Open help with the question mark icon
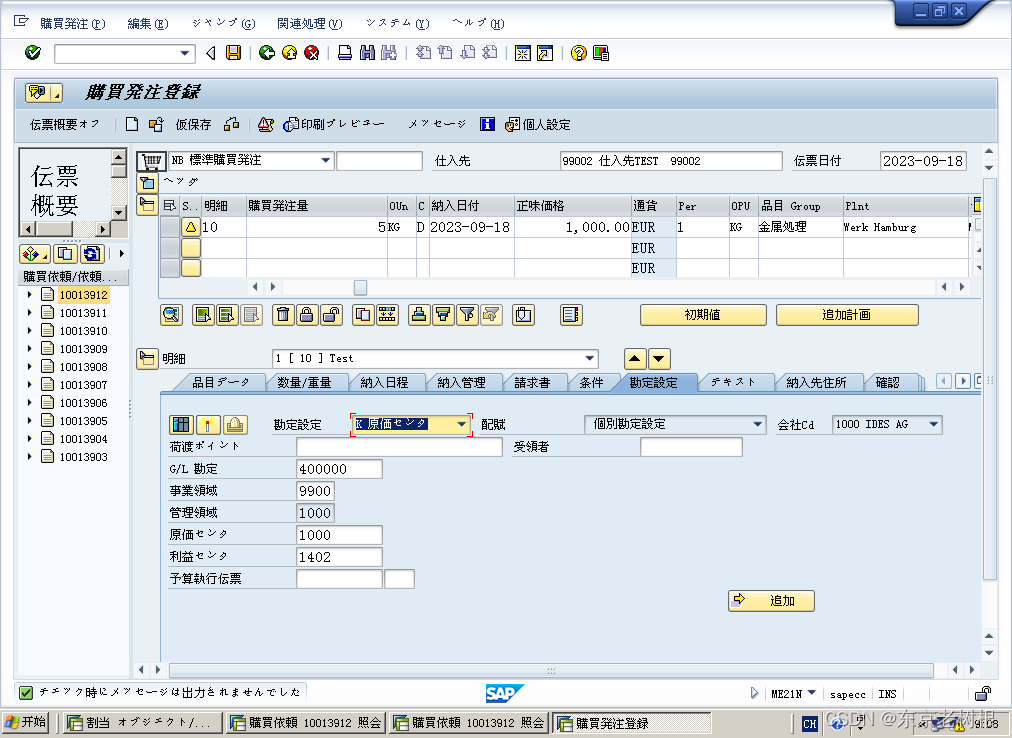1012x738 pixels. coord(577,53)
